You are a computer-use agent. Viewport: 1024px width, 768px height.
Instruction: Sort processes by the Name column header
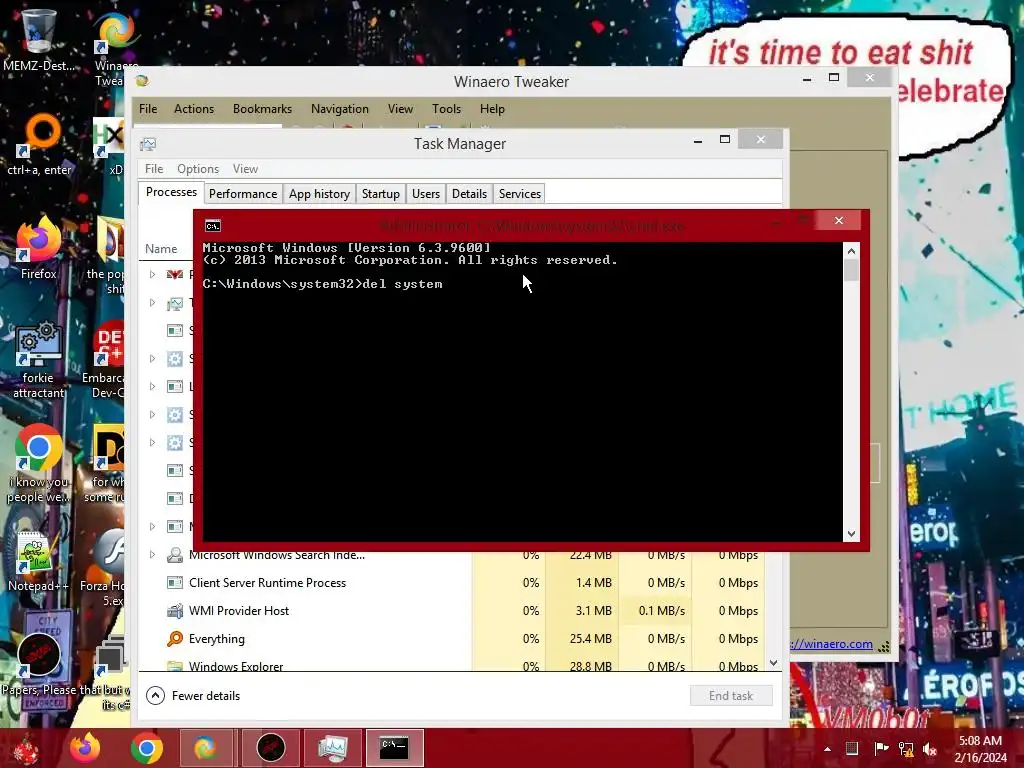click(161, 249)
